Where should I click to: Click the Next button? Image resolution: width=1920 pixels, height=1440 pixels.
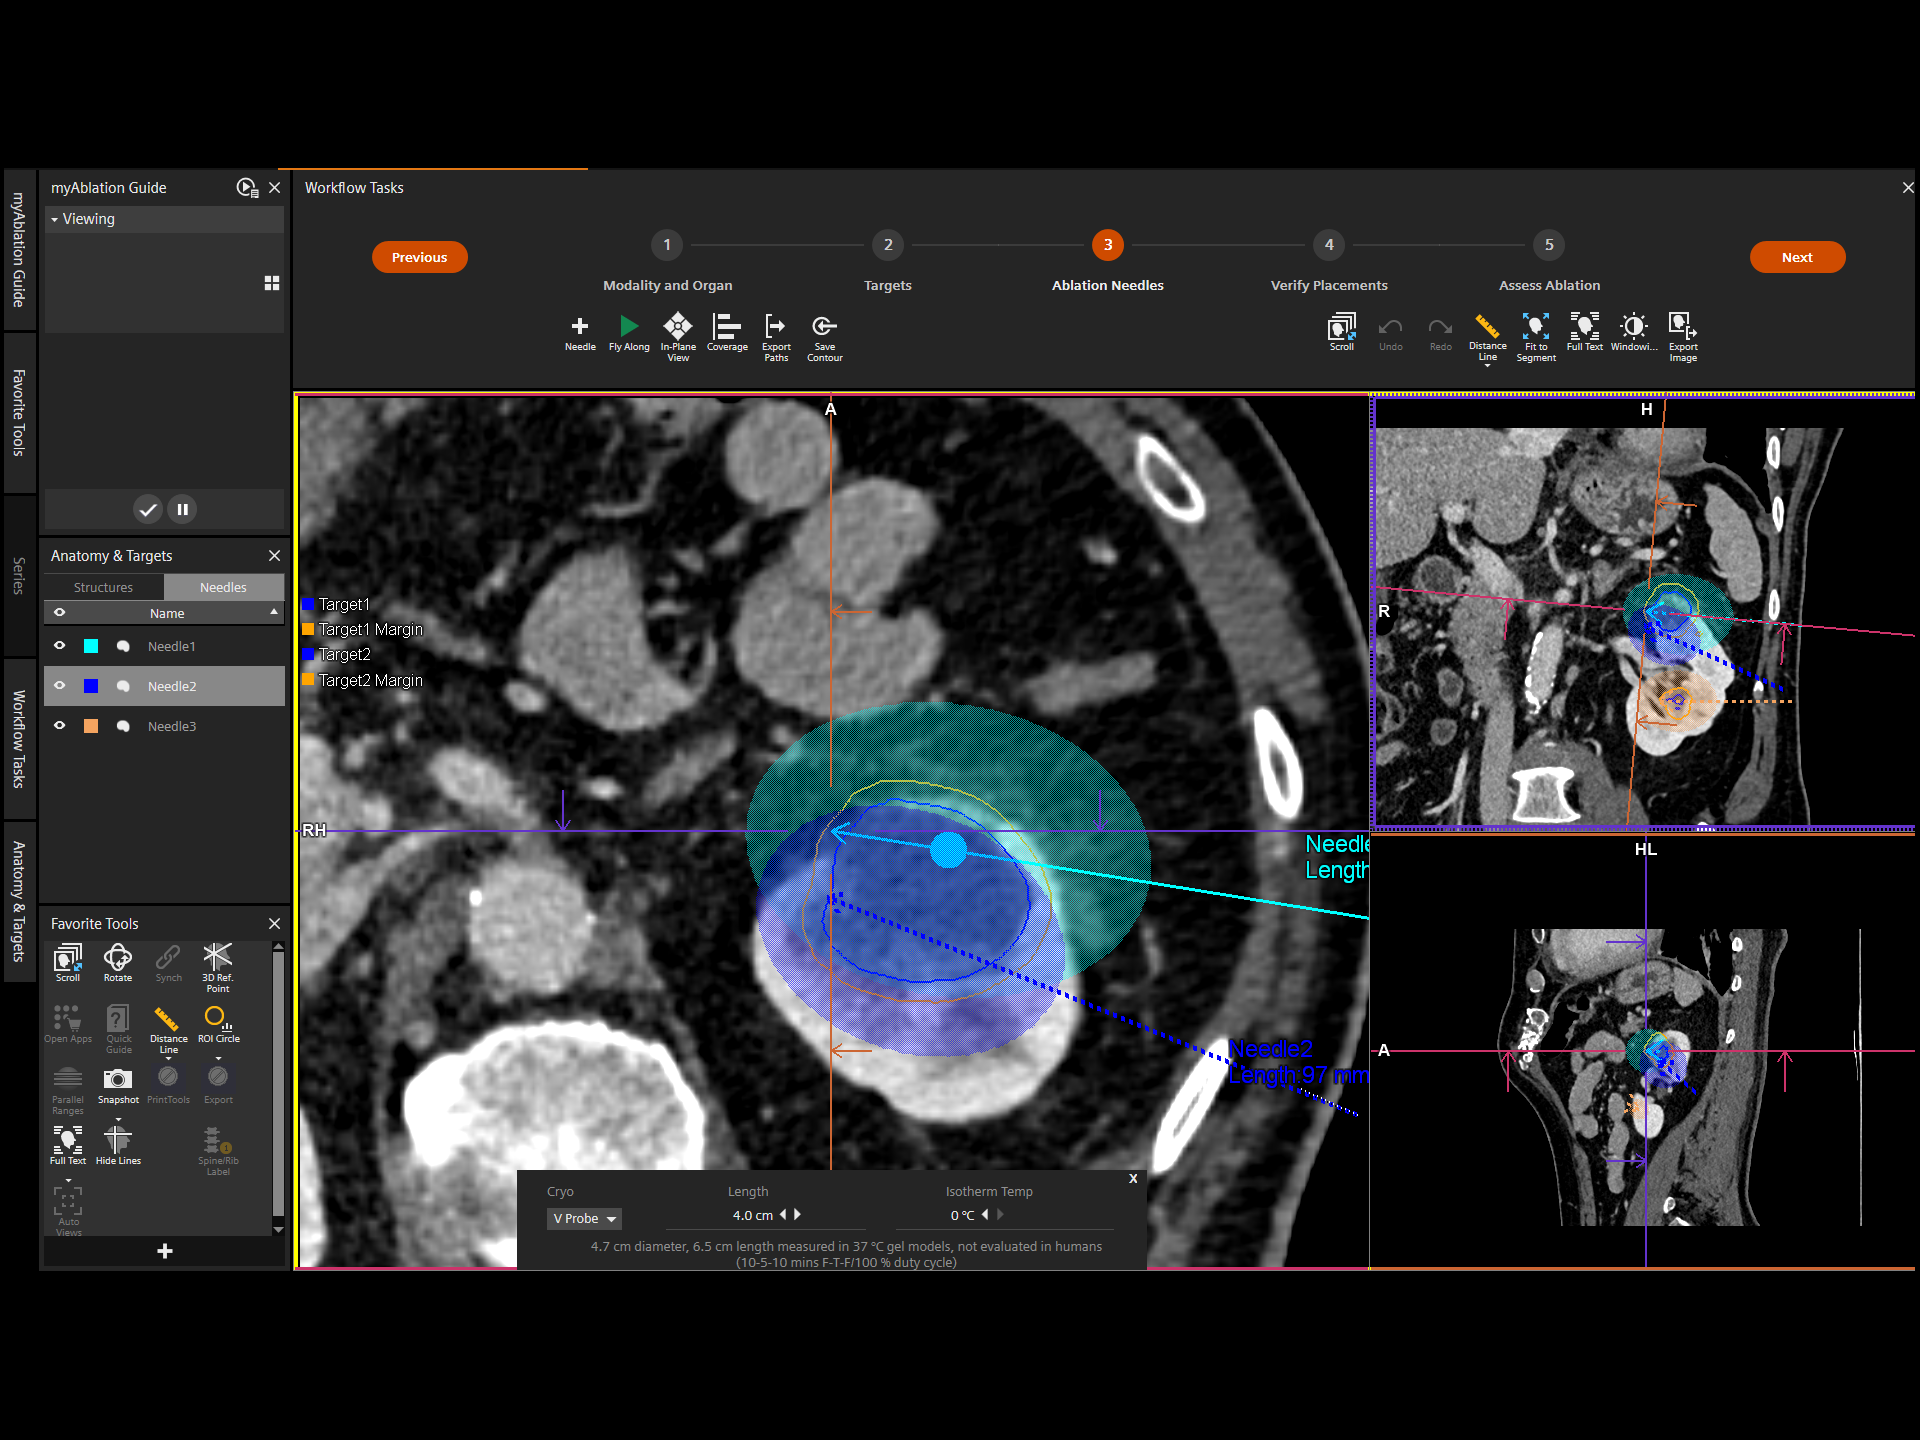[1797, 257]
